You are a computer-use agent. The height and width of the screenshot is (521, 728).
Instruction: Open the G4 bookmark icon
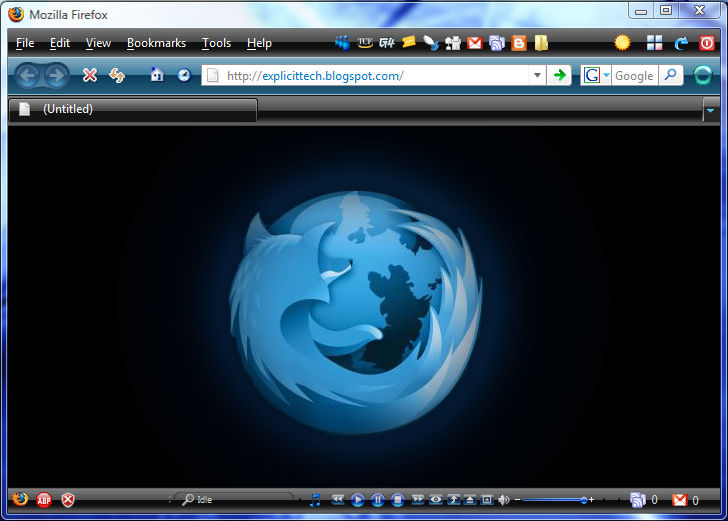pyautogui.click(x=386, y=43)
